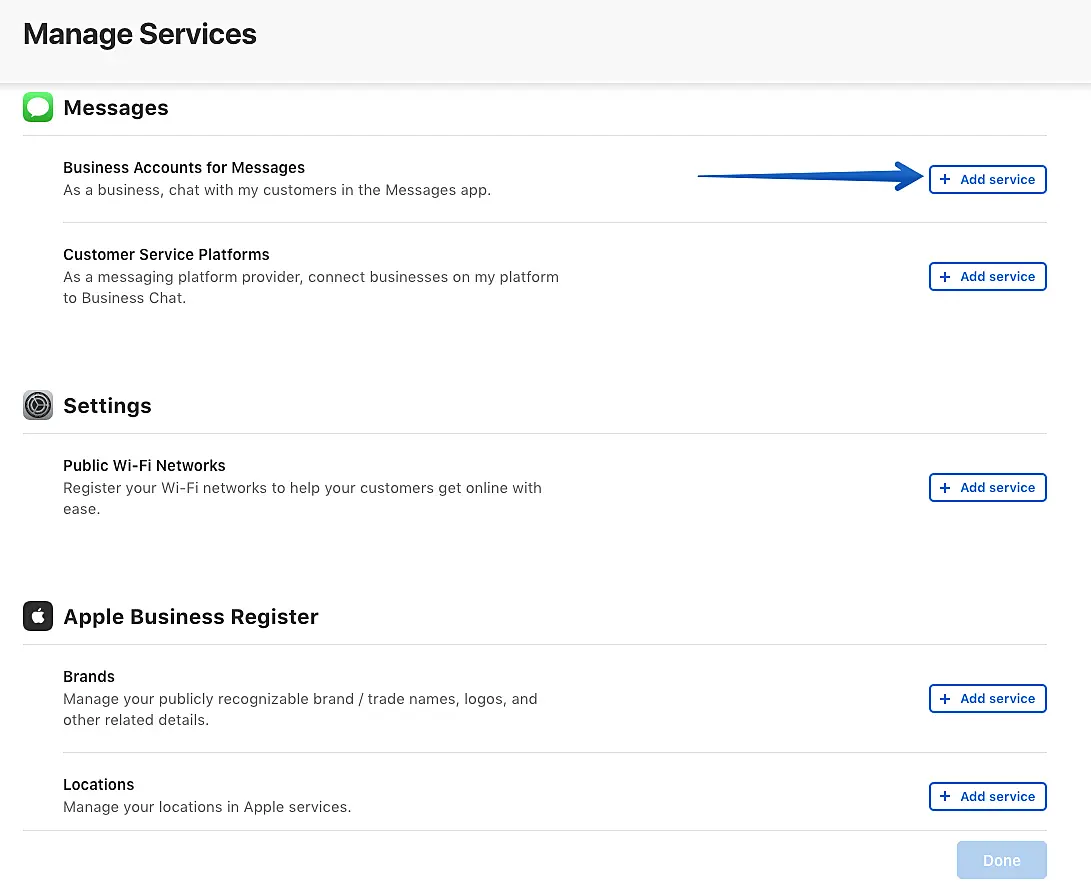Click the green Messages app icon
The height and width of the screenshot is (888, 1091).
coord(38,107)
